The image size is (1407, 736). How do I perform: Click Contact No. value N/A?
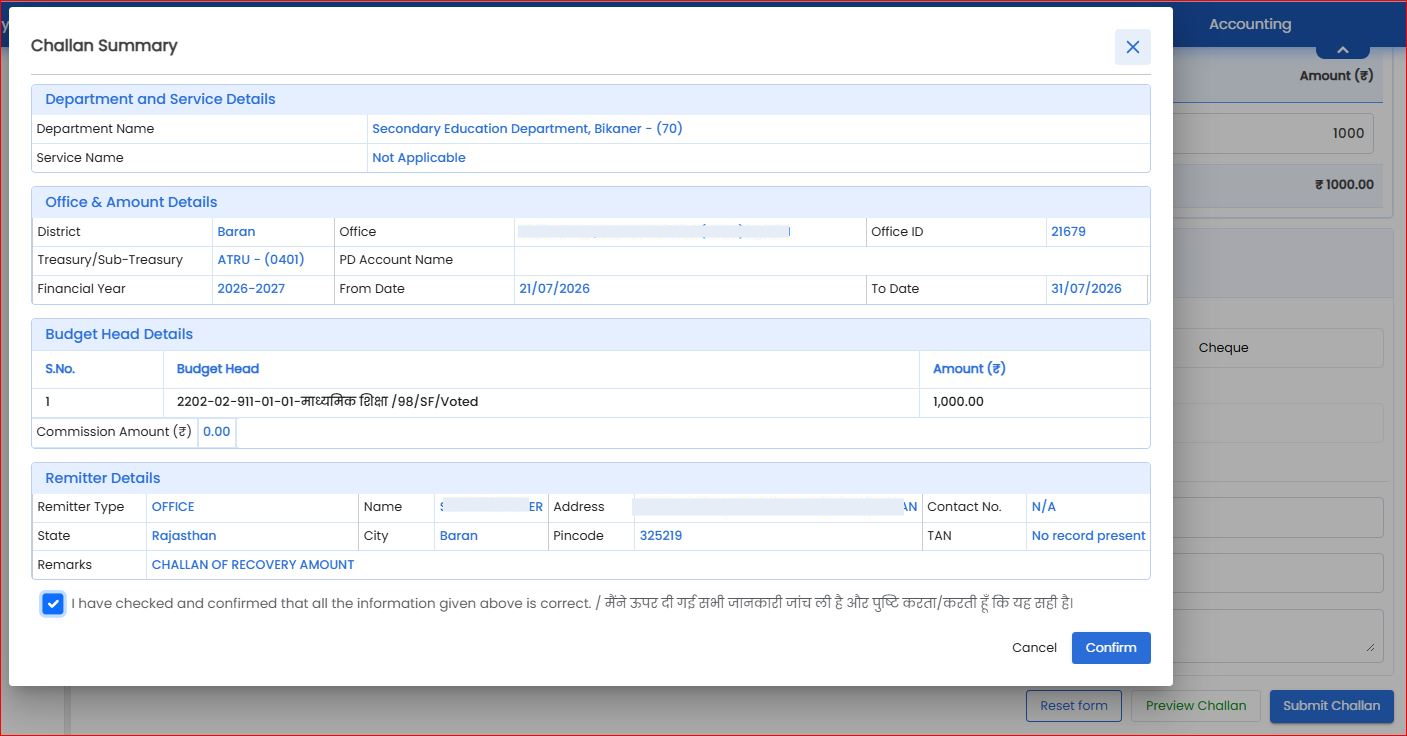pyautogui.click(x=1043, y=507)
